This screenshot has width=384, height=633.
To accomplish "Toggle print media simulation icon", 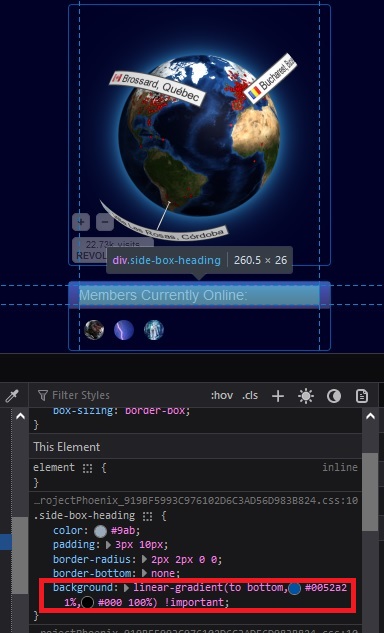I will coord(362,396).
